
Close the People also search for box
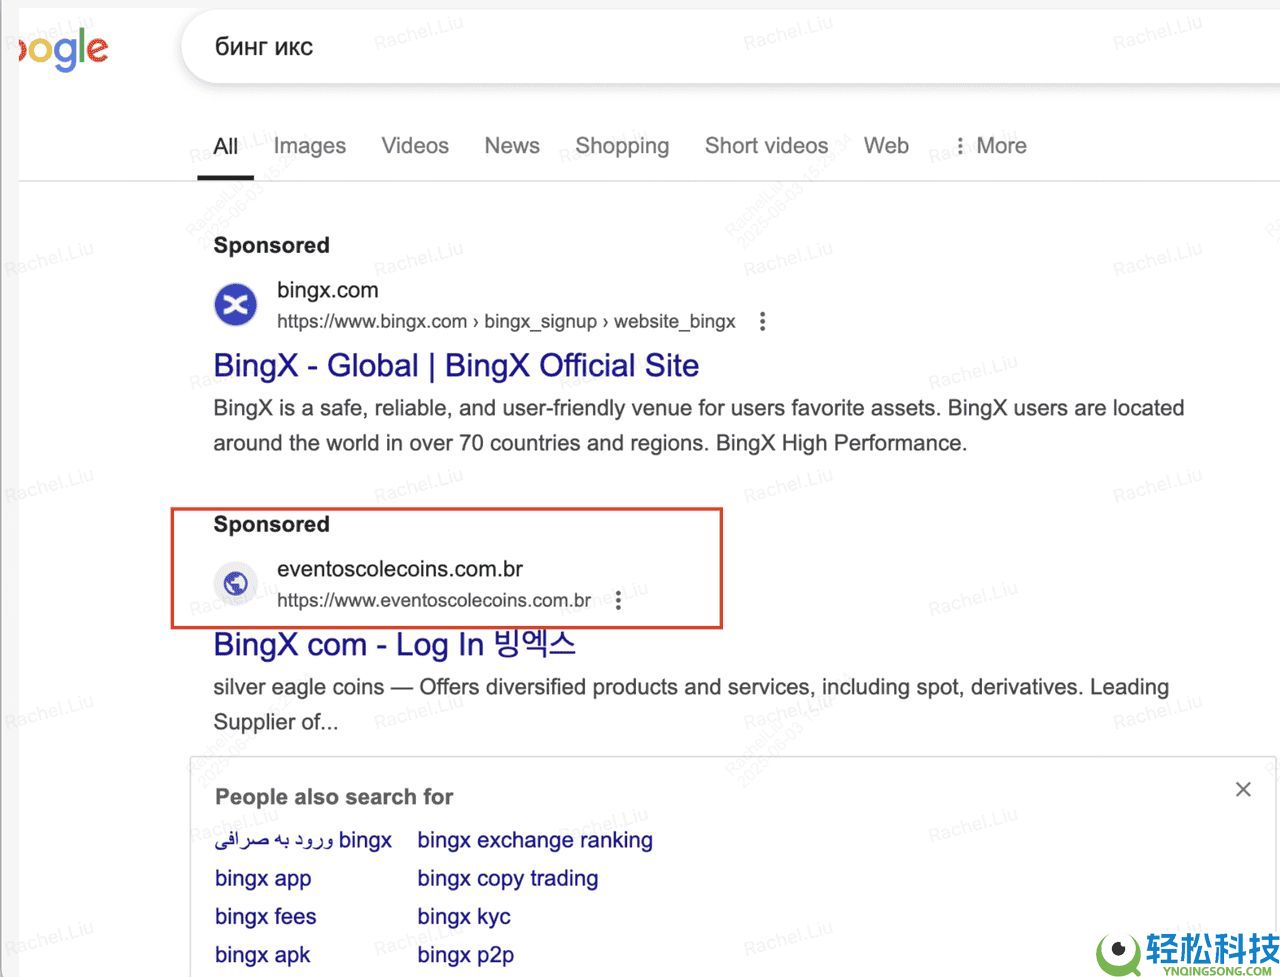[1243, 790]
